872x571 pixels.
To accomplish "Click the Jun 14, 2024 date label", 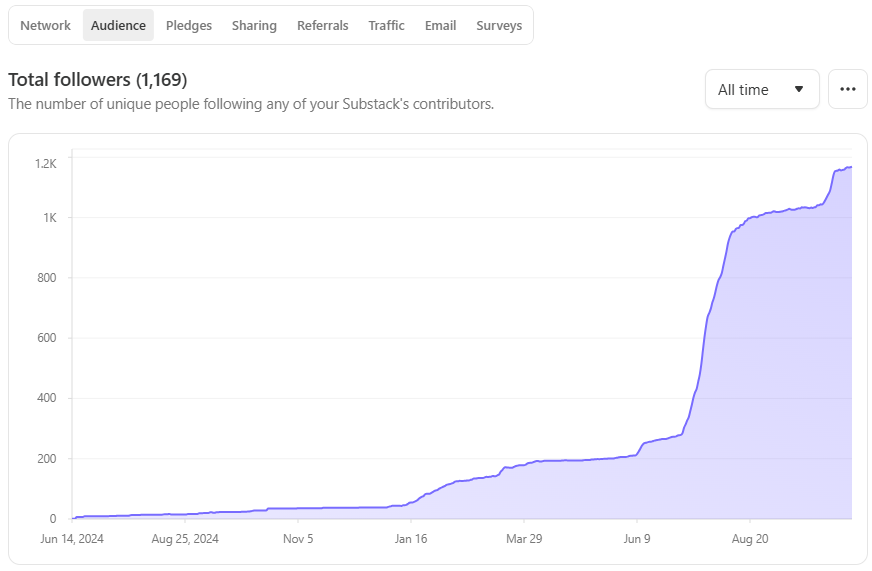I will tap(72, 539).
